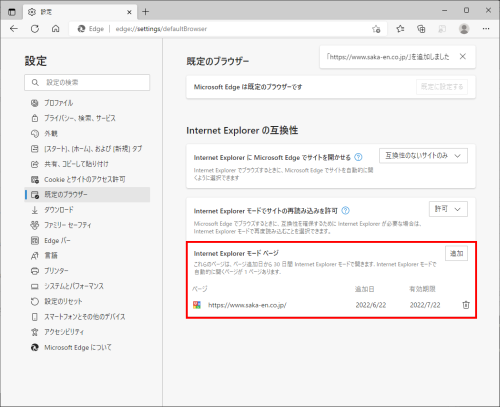
Task: Expand 互換性のないサイトのみ dropdown
Action: coord(423,156)
